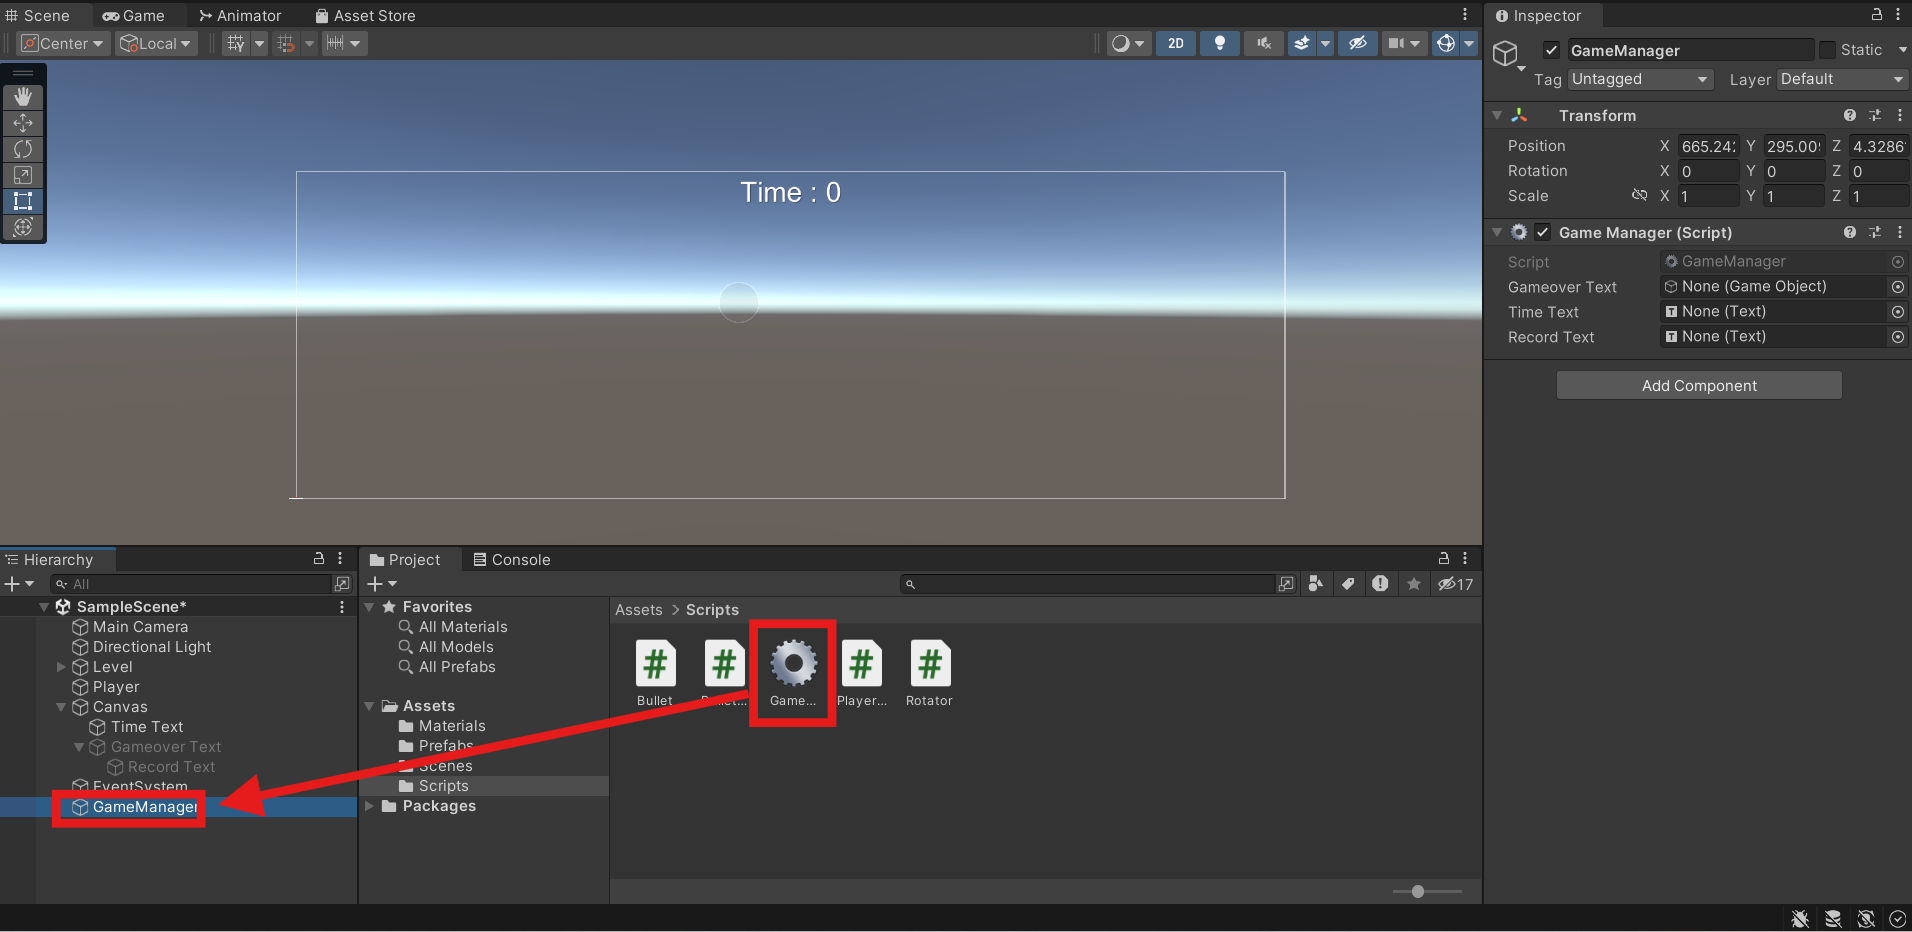Switch to the Game tab

tap(133, 15)
